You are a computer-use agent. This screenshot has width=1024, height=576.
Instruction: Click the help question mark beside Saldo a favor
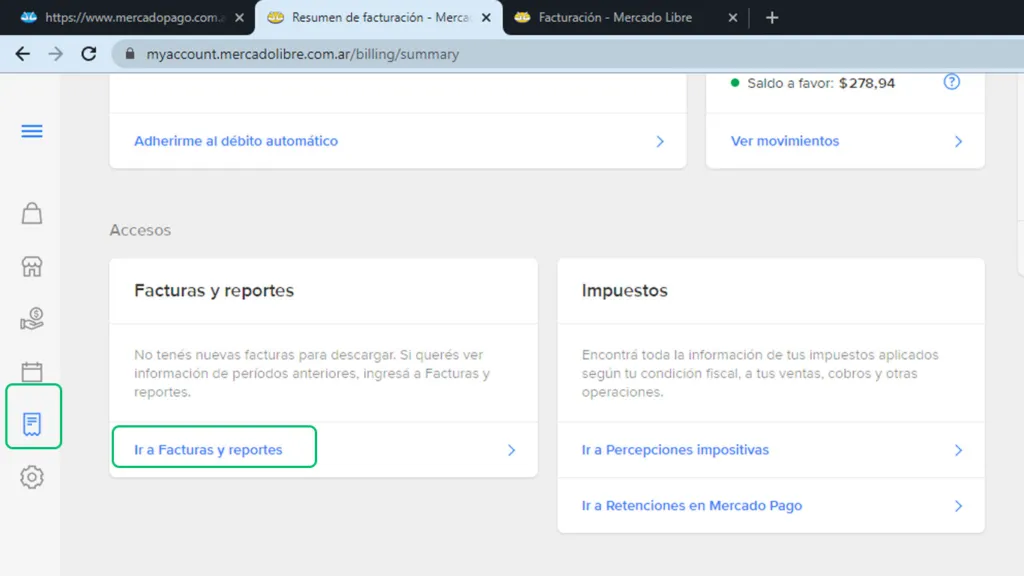tap(952, 83)
